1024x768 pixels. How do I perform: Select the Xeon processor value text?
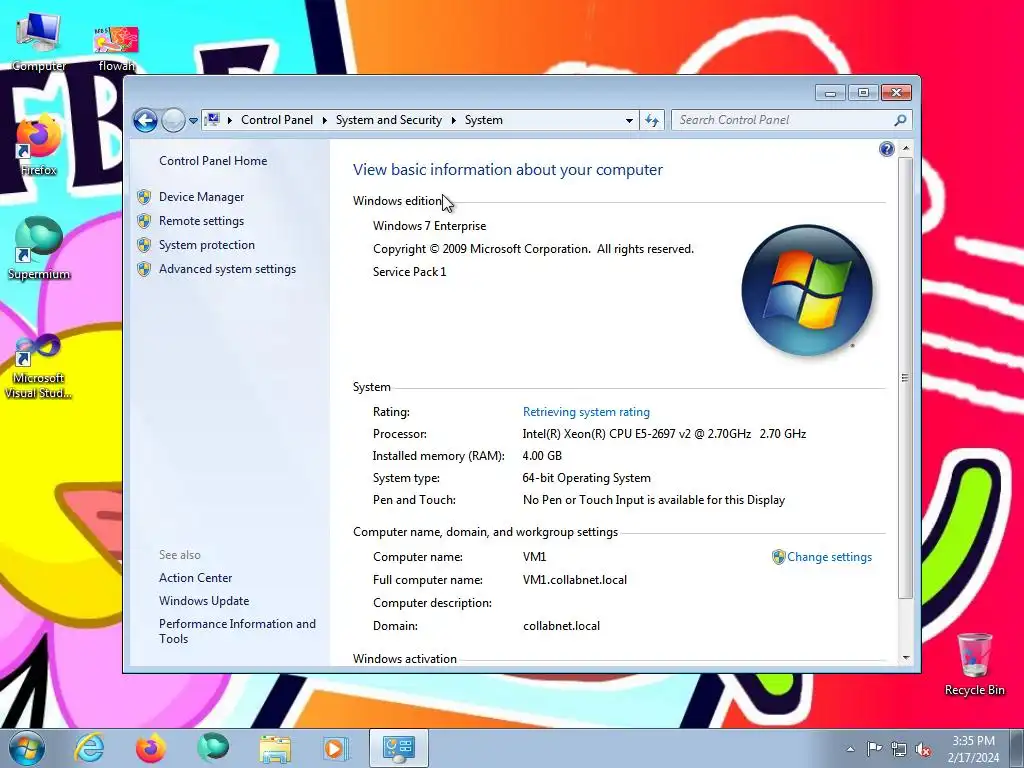pos(664,434)
